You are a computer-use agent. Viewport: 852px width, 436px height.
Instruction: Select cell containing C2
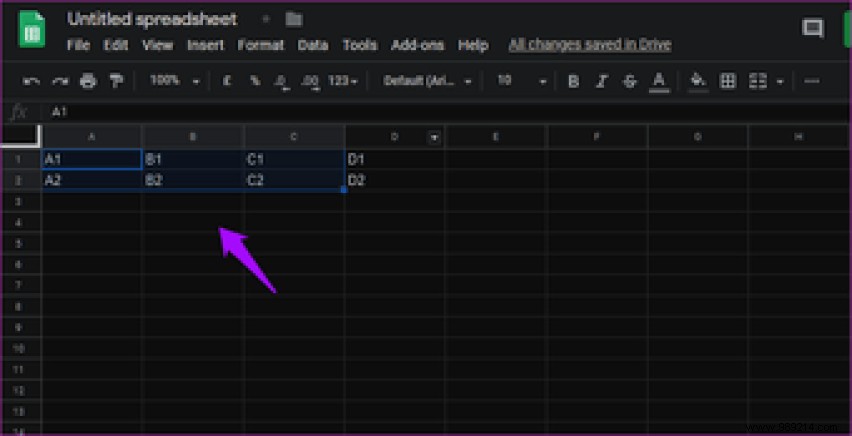294,180
